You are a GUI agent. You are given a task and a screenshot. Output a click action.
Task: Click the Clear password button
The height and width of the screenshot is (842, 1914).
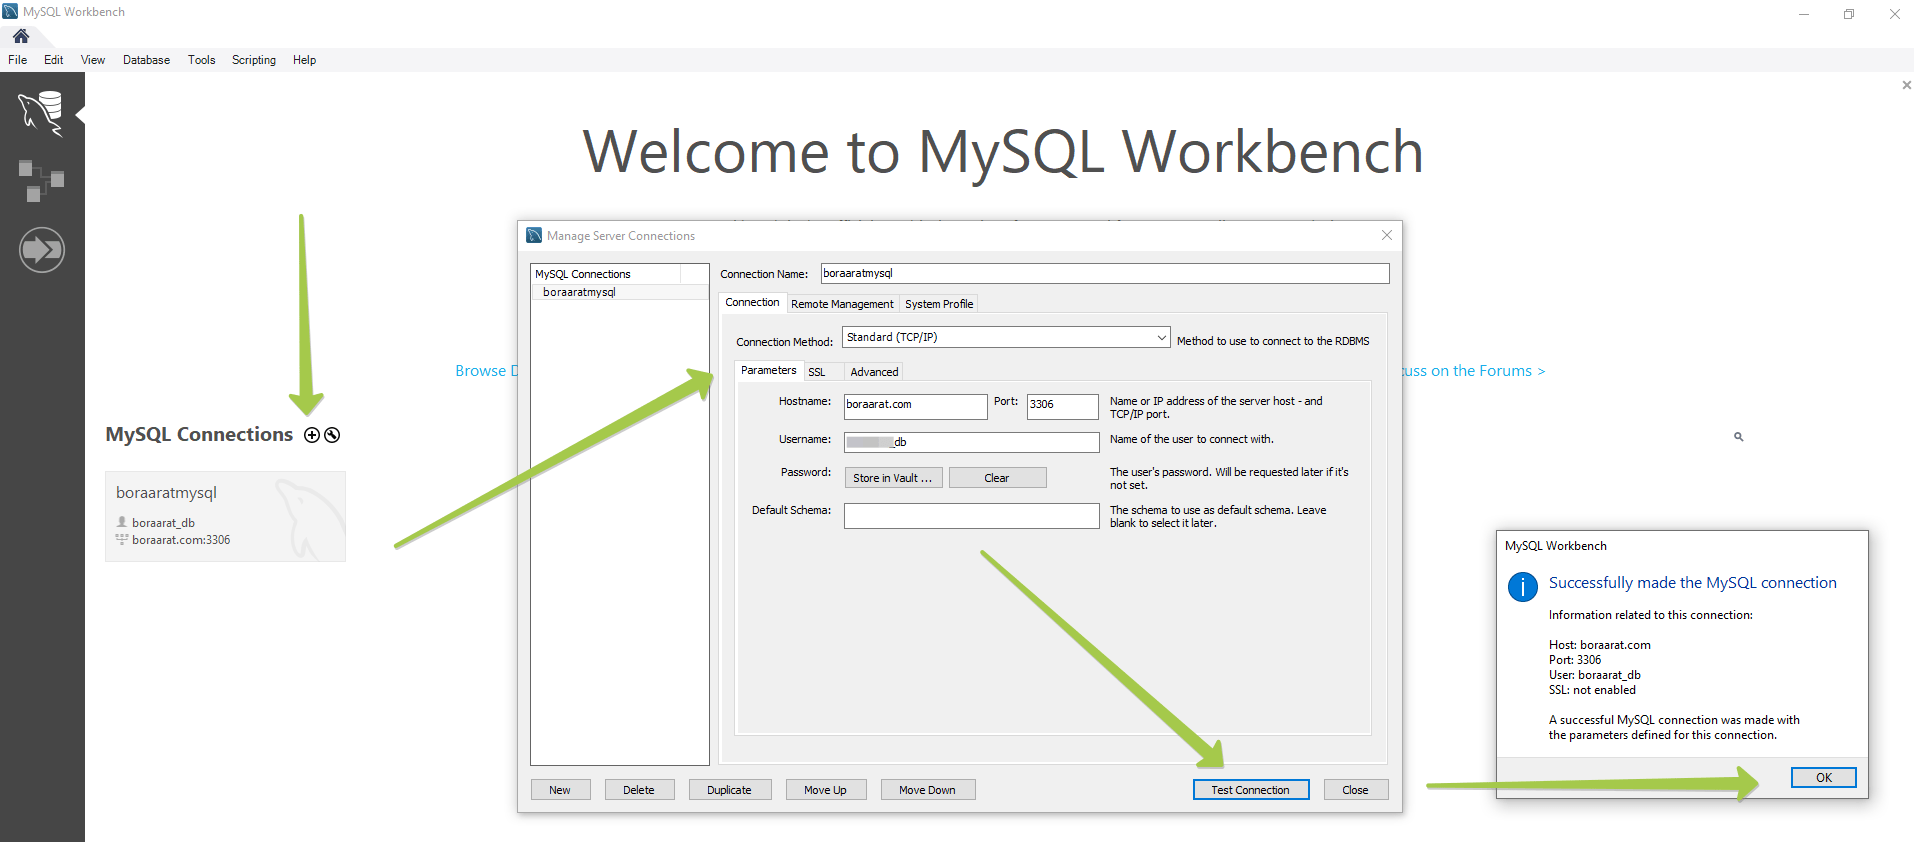pos(997,478)
